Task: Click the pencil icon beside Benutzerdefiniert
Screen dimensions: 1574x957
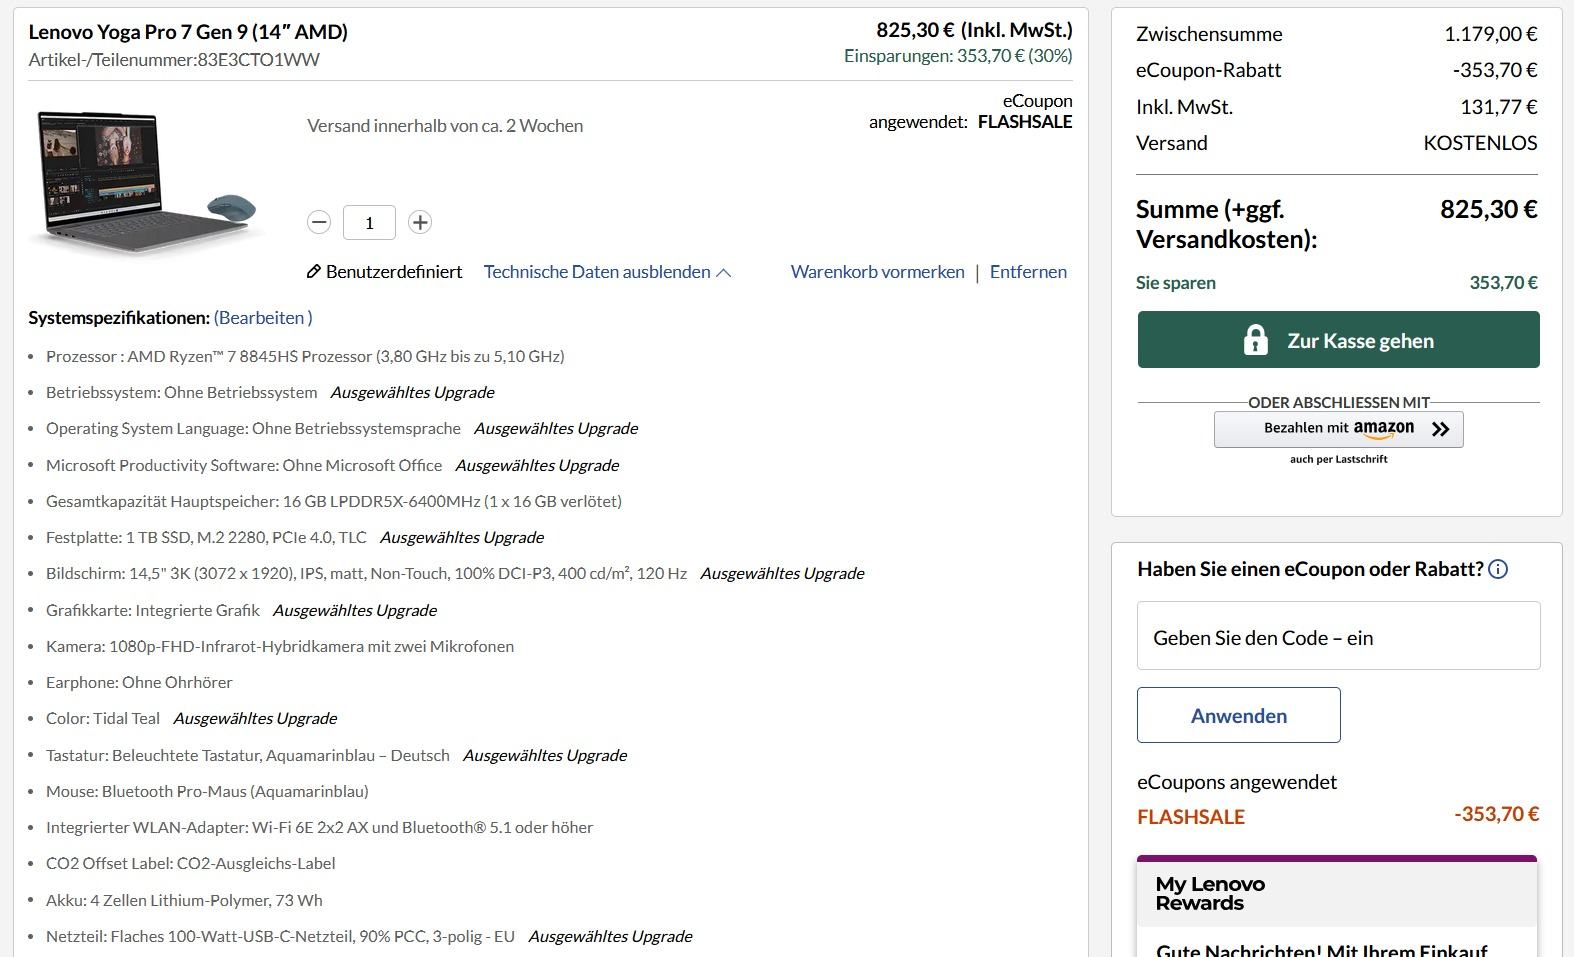Action: point(313,272)
